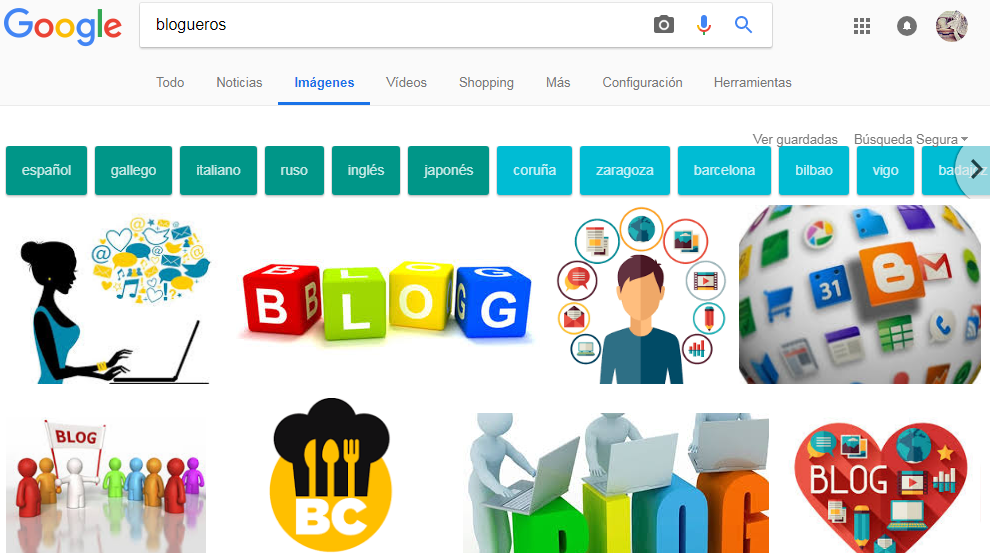Open the Herramientas options
This screenshot has height=553, width=990.
[x=753, y=83]
